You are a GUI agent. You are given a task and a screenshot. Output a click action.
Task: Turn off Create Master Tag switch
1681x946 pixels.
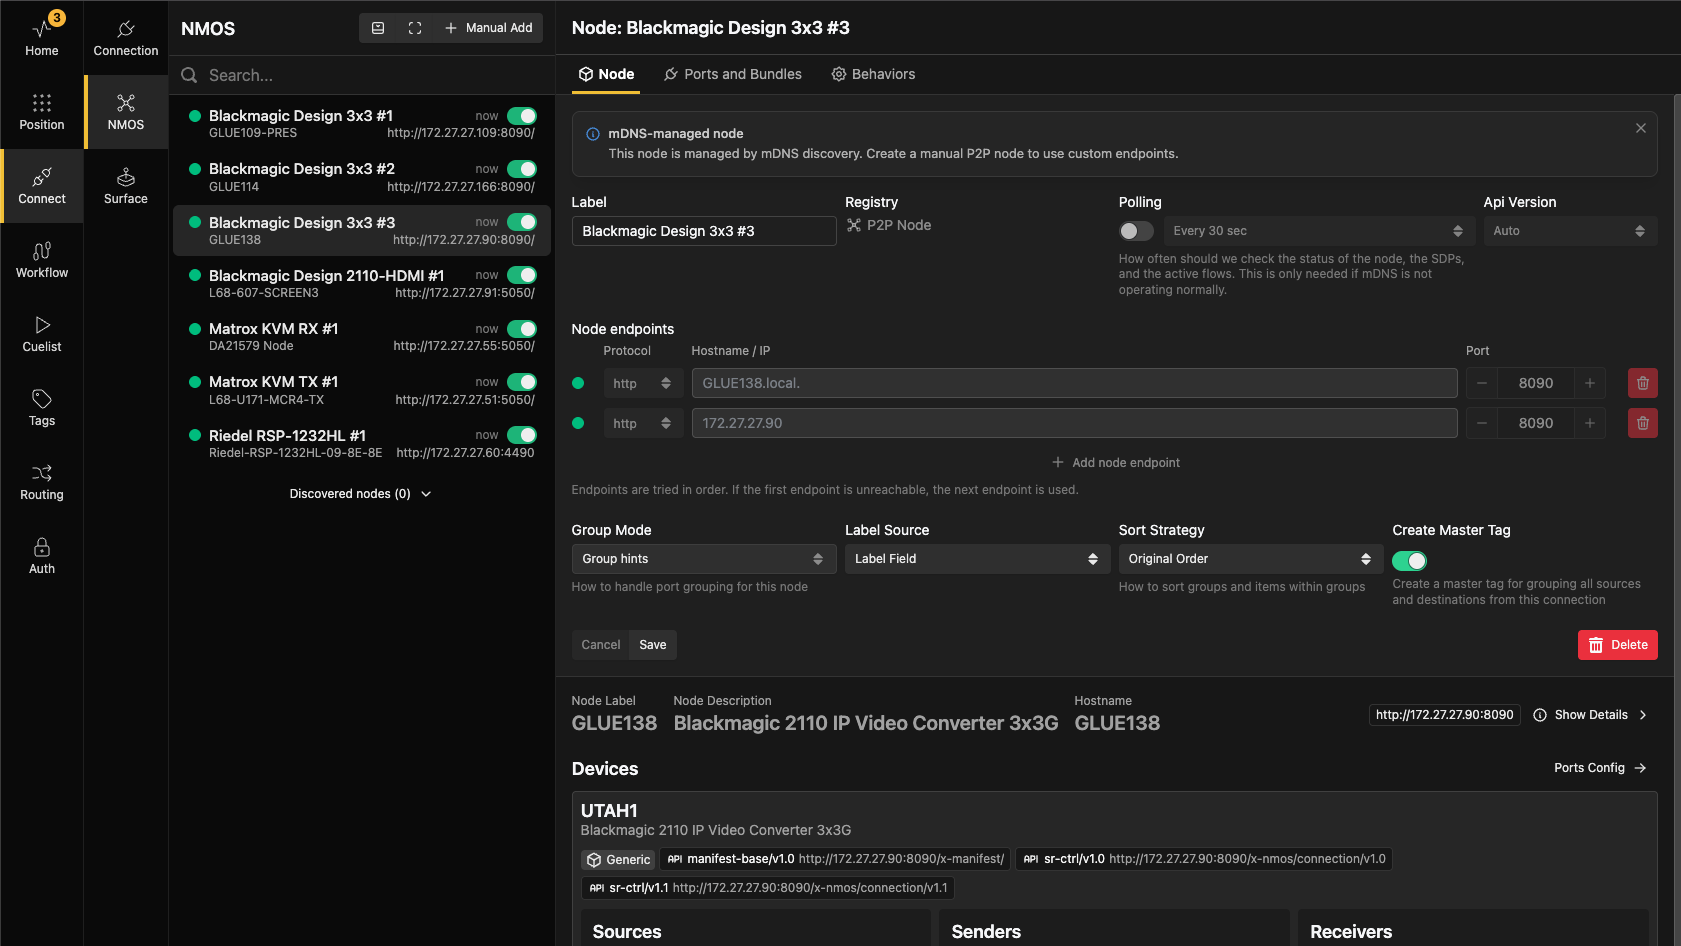(x=1409, y=561)
